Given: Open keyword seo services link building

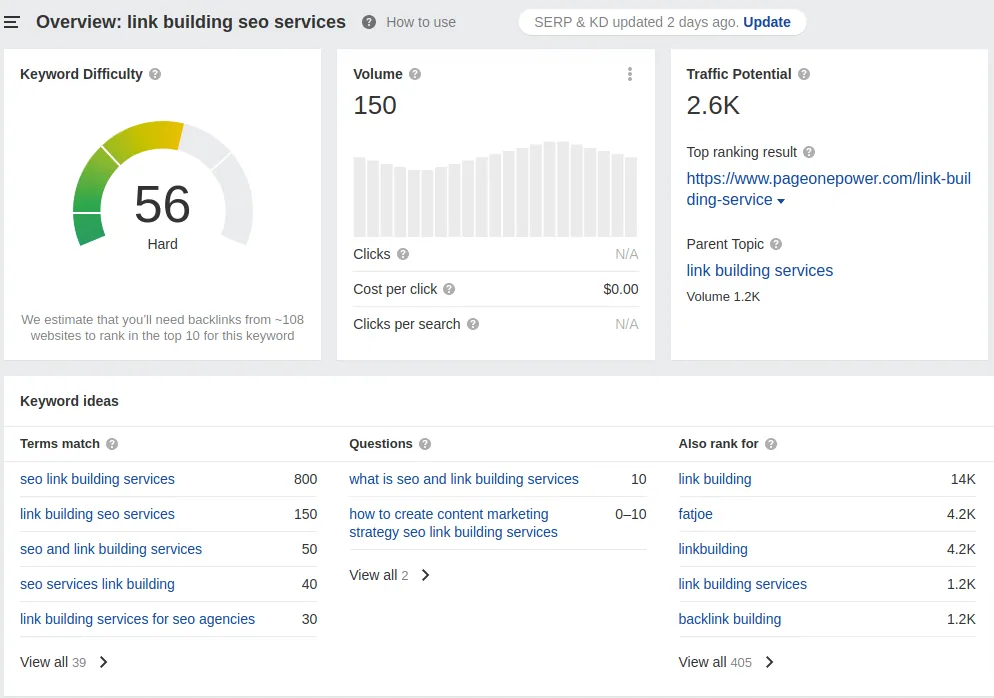Looking at the screenshot, I should click(97, 584).
